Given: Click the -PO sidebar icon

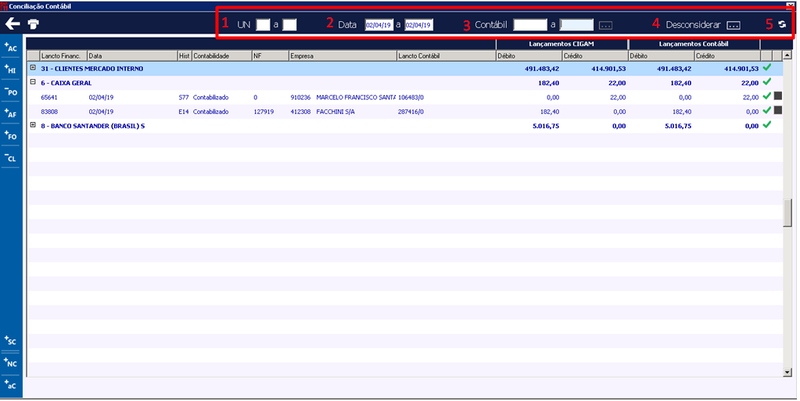Looking at the screenshot, I should click(11, 92).
